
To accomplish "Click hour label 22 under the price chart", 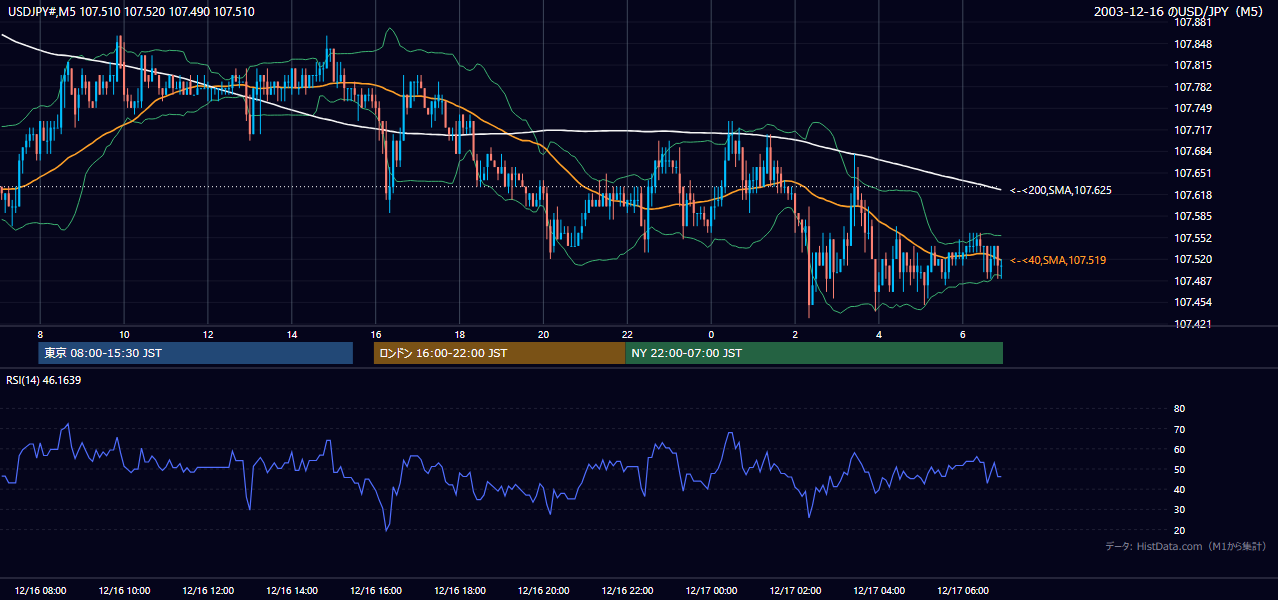I will click(627, 334).
